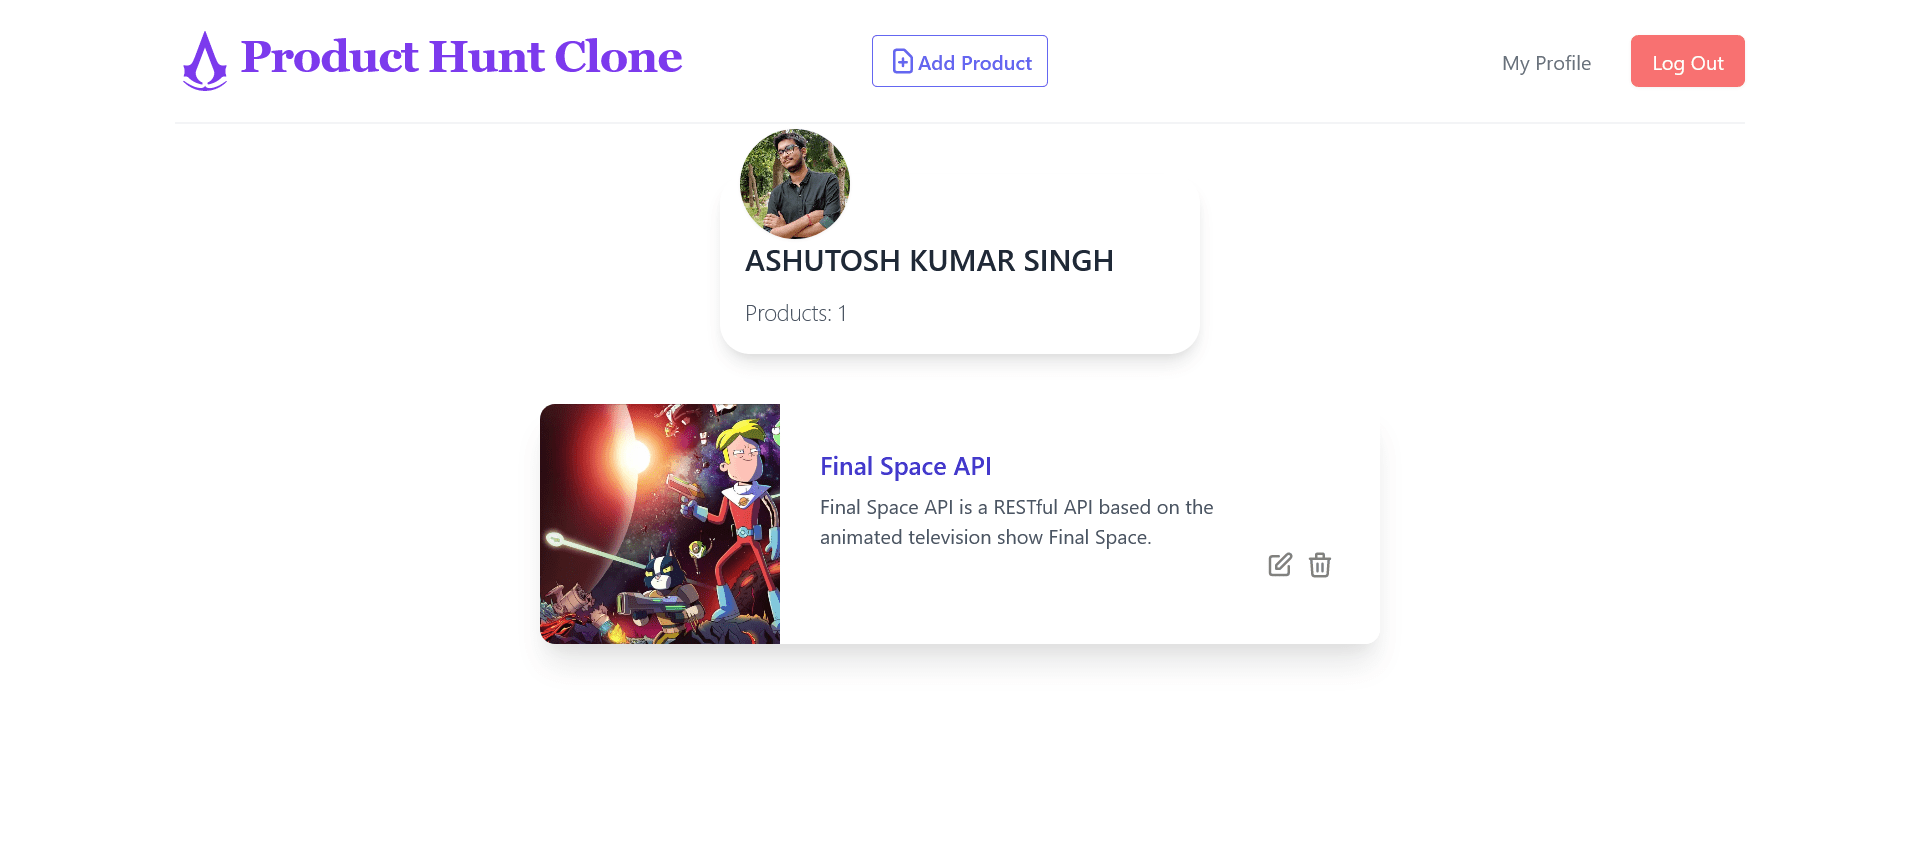Click the Products: 1 count text
Screen dimensions: 1920x860
point(796,313)
